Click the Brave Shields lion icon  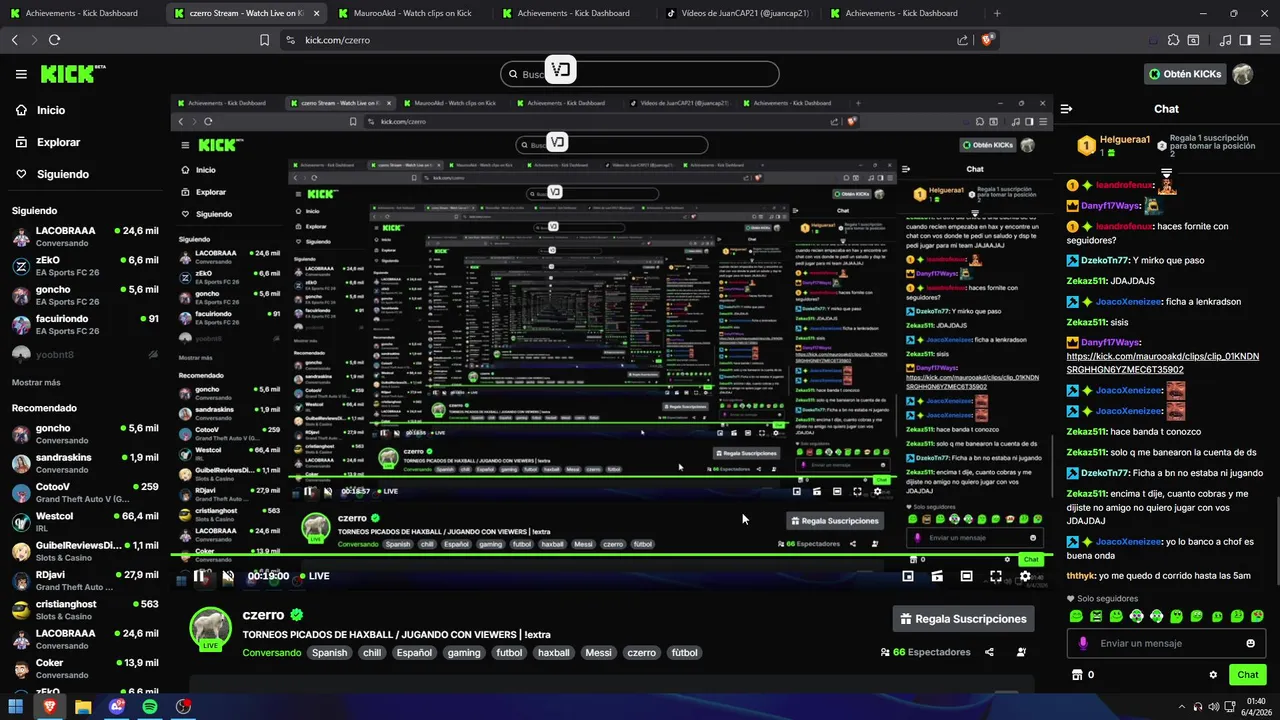click(988, 40)
